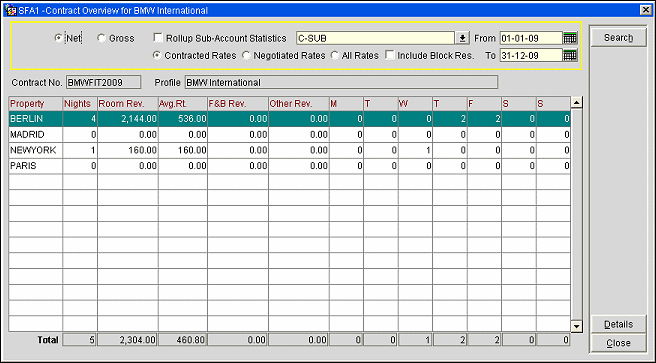Click the Room Rev. column header

click(128, 104)
